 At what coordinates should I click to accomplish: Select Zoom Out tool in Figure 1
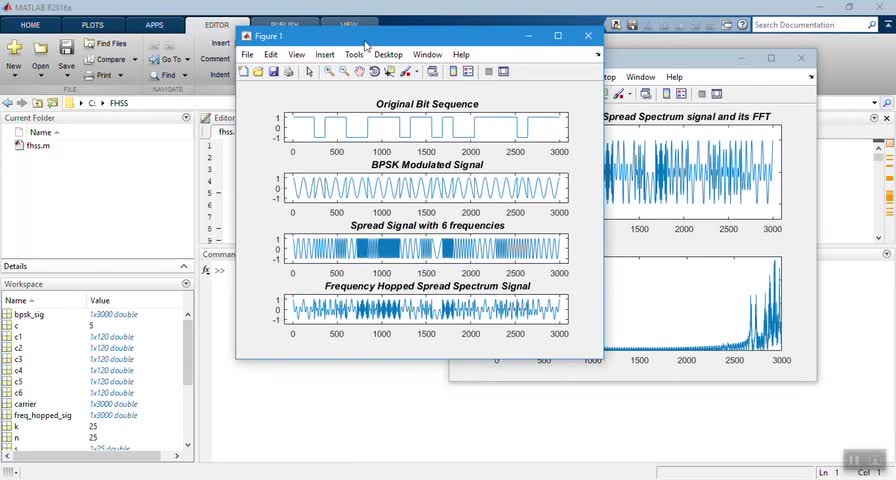(x=344, y=71)
